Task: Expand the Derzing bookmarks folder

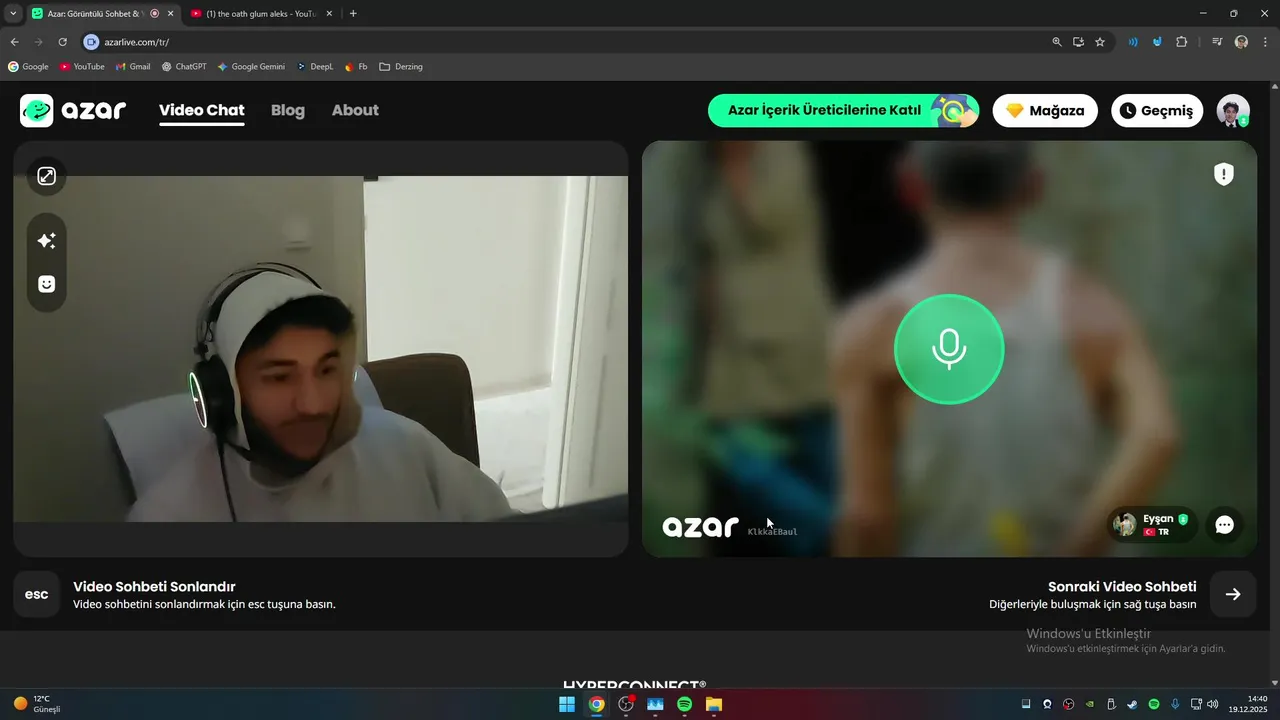Action: point(401,67)
